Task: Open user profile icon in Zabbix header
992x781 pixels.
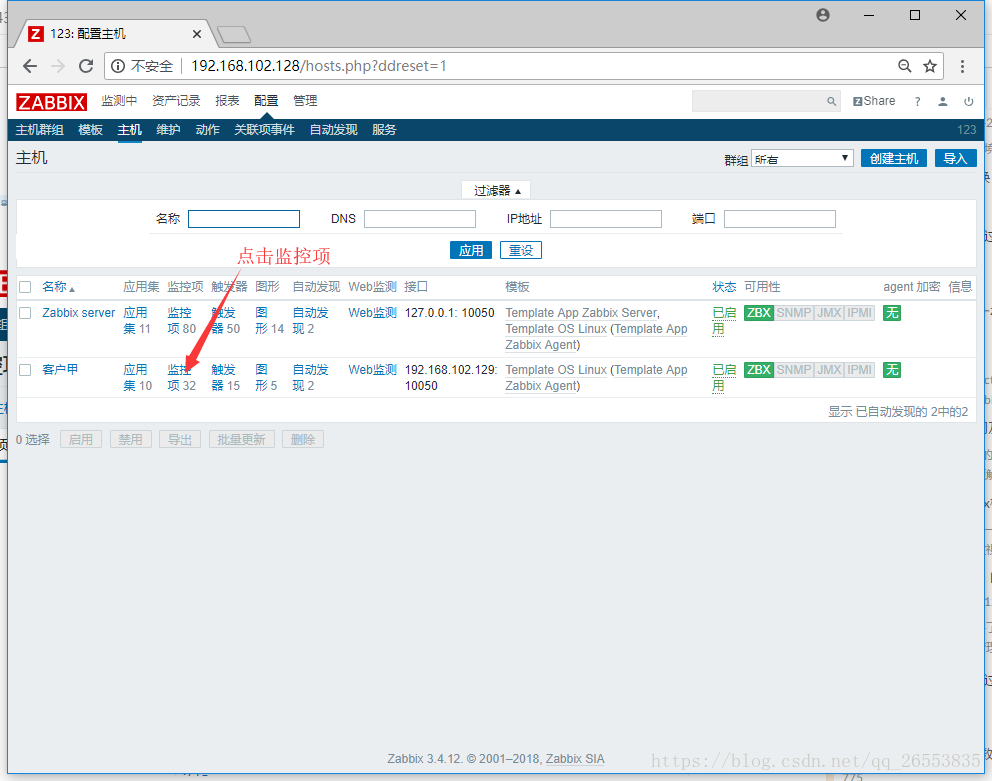Action: 943,101
